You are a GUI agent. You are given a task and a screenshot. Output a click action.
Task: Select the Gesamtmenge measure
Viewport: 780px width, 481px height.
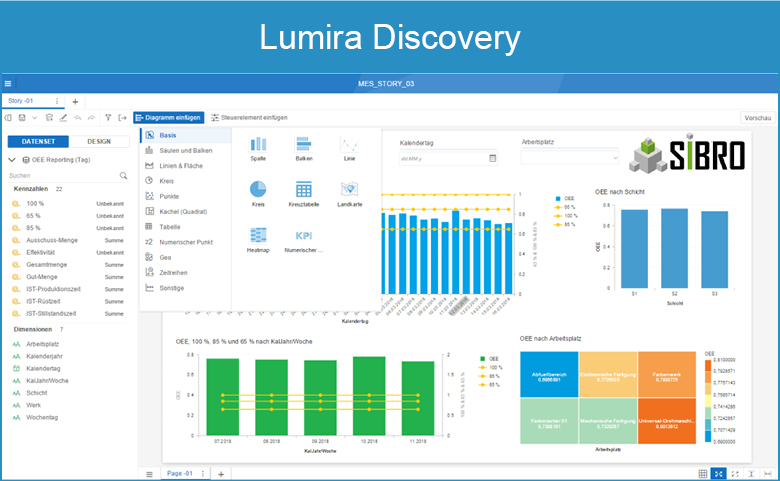68,265
